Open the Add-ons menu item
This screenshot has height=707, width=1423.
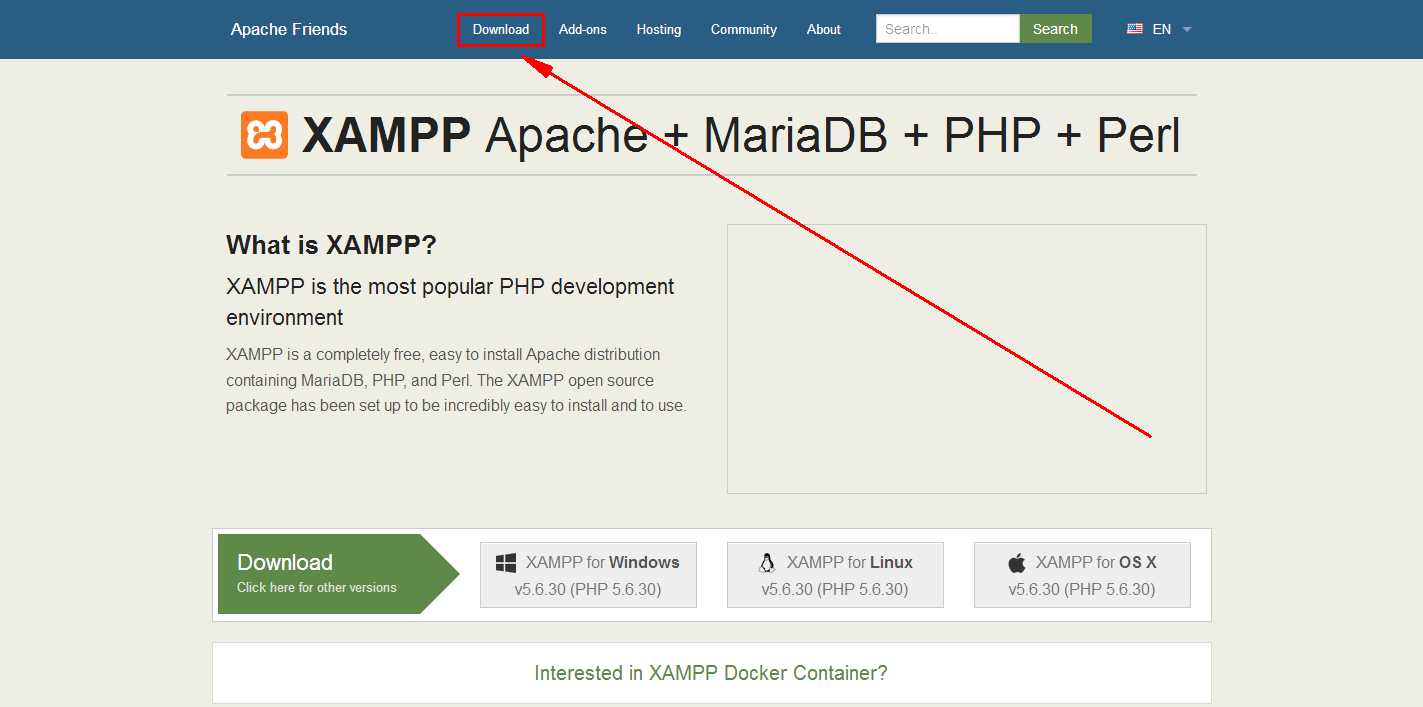coord(583,30)
